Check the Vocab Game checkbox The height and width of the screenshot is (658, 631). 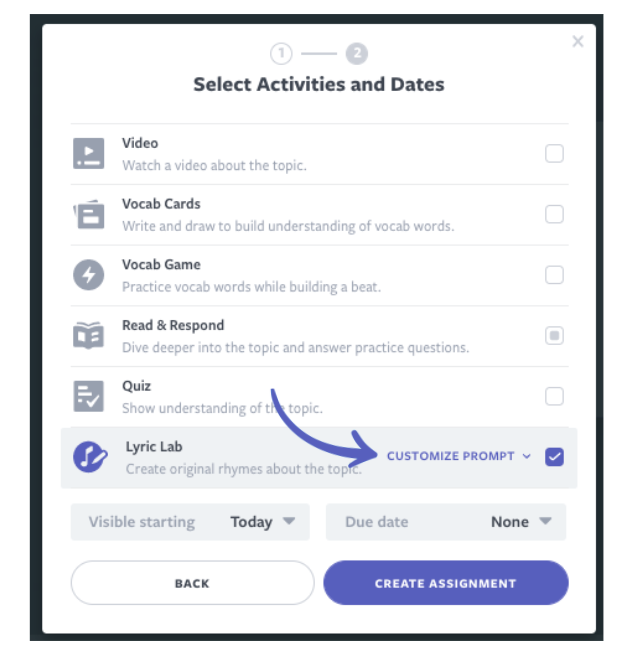coord(554,275)
